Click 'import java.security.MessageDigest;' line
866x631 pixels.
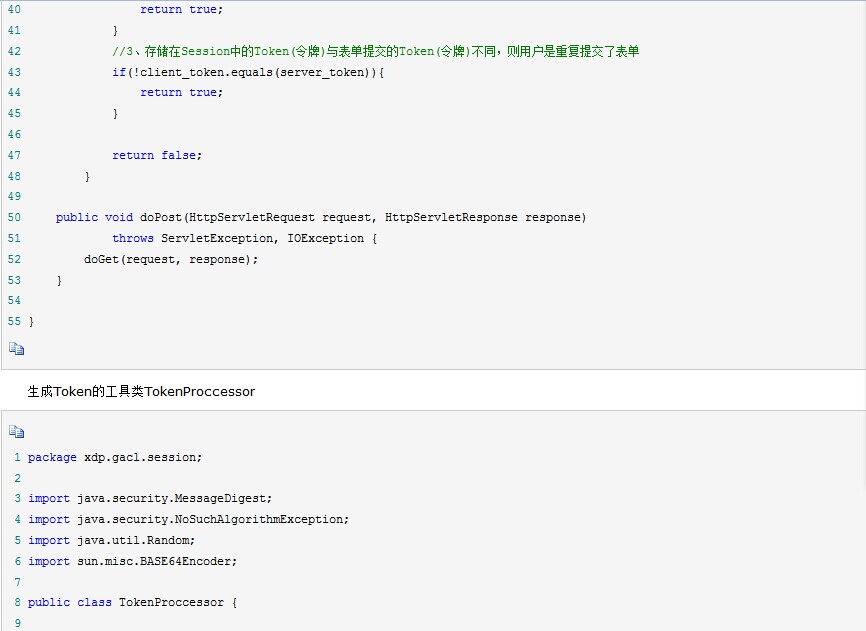coord(150,498)
